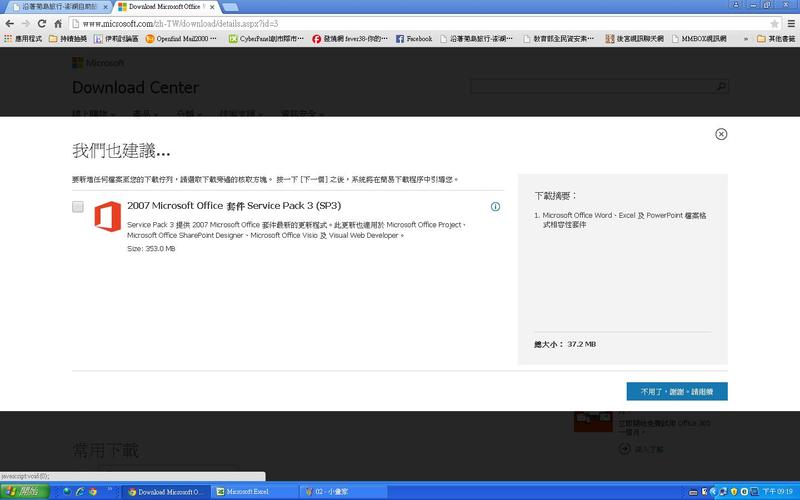Close the Download Microsoft Office tab
800x500 pixels.
(x=212, y=7)
